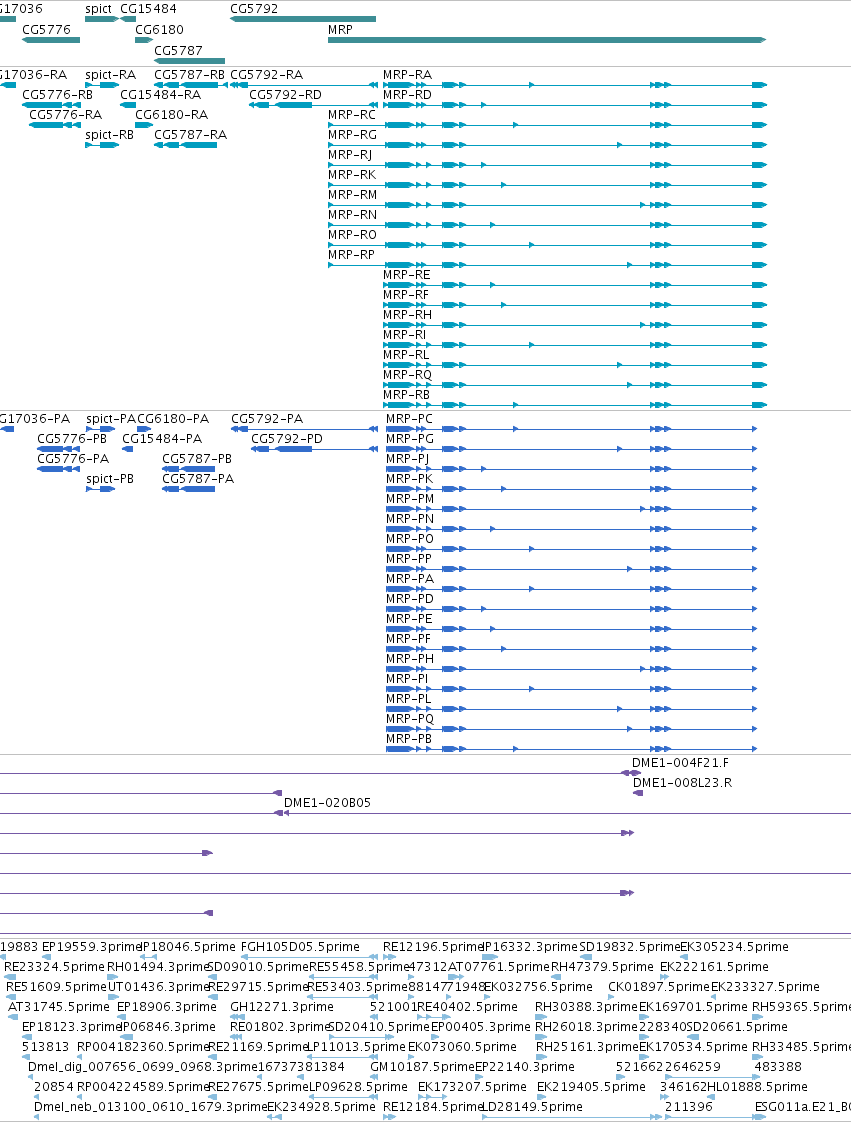Select transcript MRP-RJ
Screen dimensions: 851x1122
[x=350, y=155]
